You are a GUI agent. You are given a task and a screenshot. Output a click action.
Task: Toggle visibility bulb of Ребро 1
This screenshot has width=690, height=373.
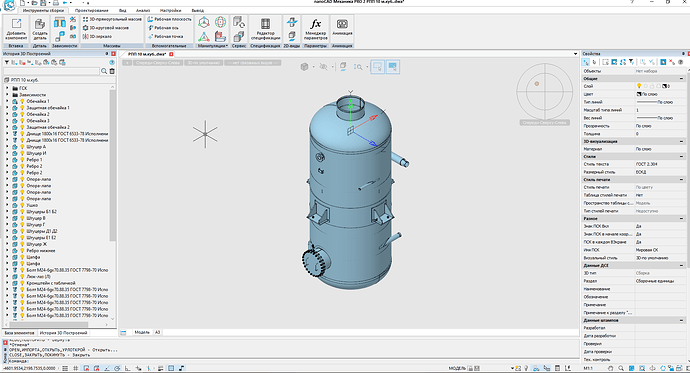click(22, 160)
